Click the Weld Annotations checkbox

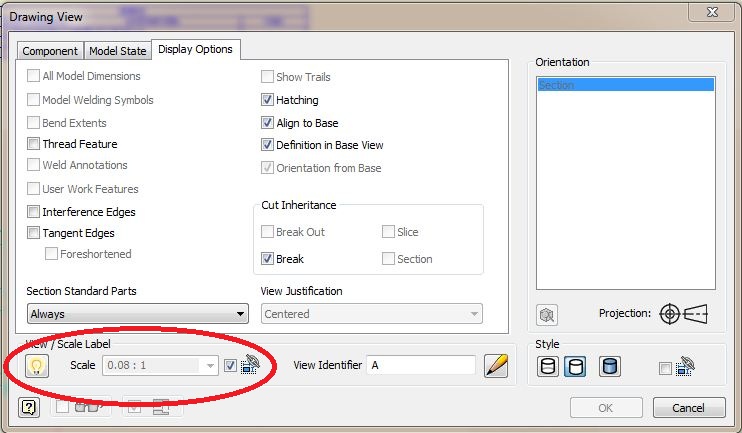[x=33, y=165]
